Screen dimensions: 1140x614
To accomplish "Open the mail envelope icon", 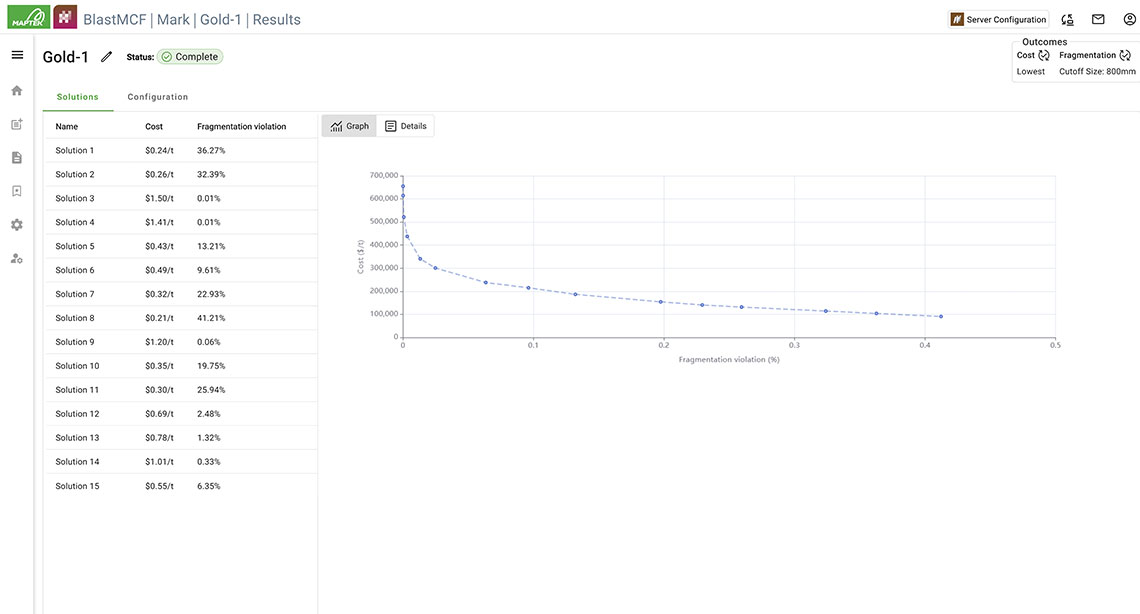I will (1098, 19).
